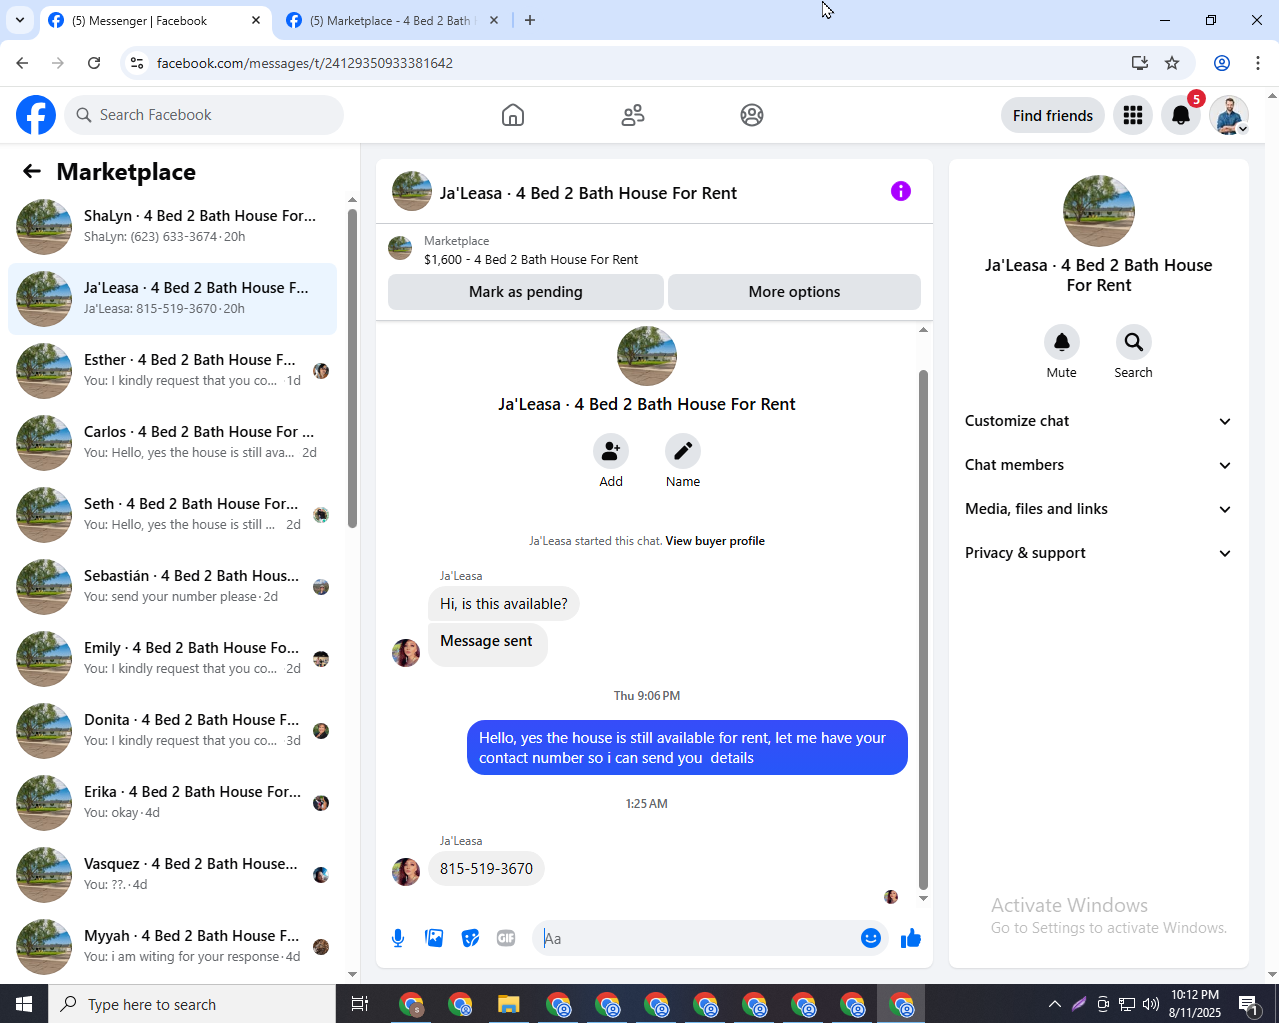The height and width of the screenshot is (1023, 1279).
Task: Open Donita conversation in list
Action: tap(172, 731)
